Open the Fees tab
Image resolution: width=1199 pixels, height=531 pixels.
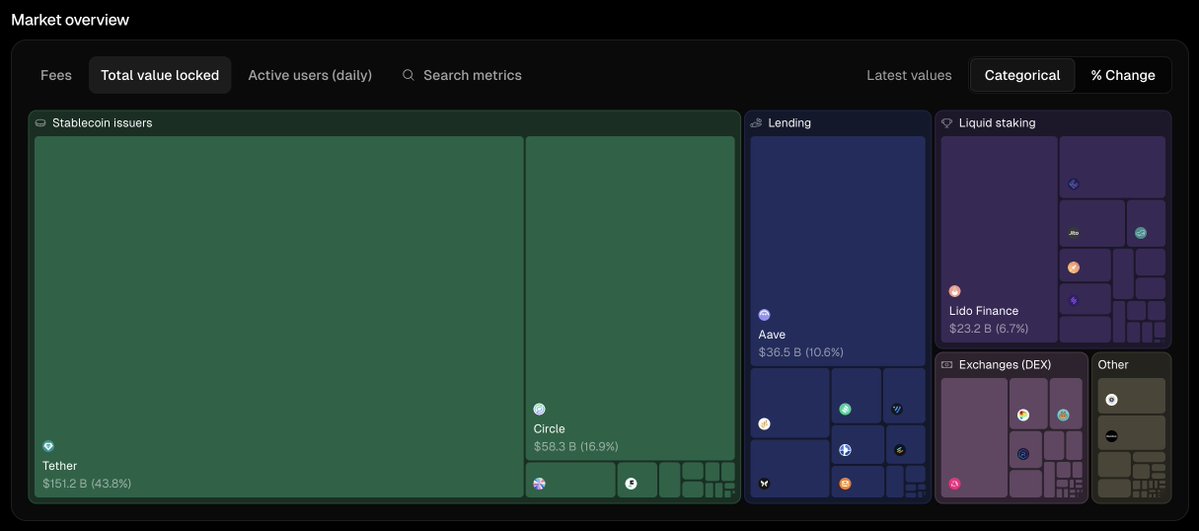56,75
